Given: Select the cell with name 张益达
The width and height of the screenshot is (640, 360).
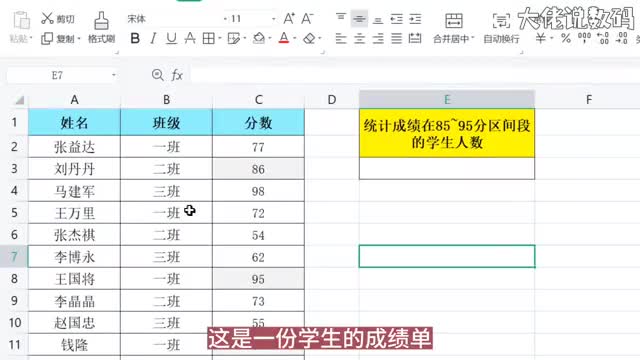Looking at the screenshot, I should (74, 147).
